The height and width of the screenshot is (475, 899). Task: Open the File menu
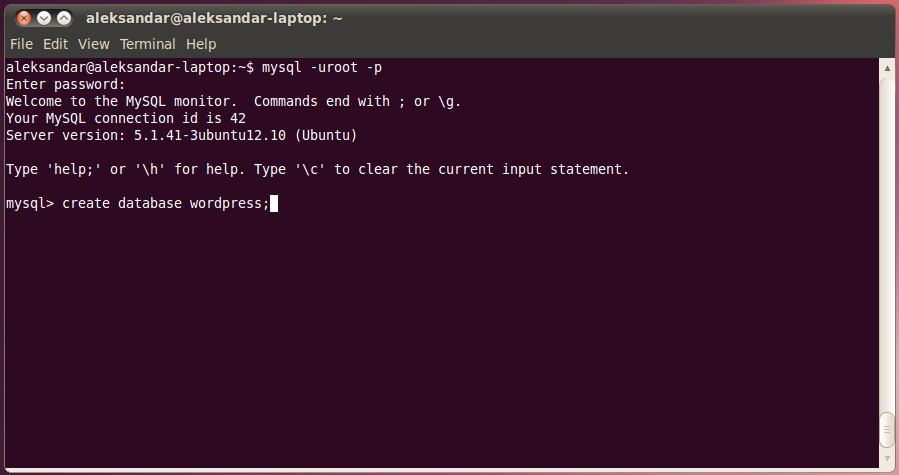tap(21, 44)
